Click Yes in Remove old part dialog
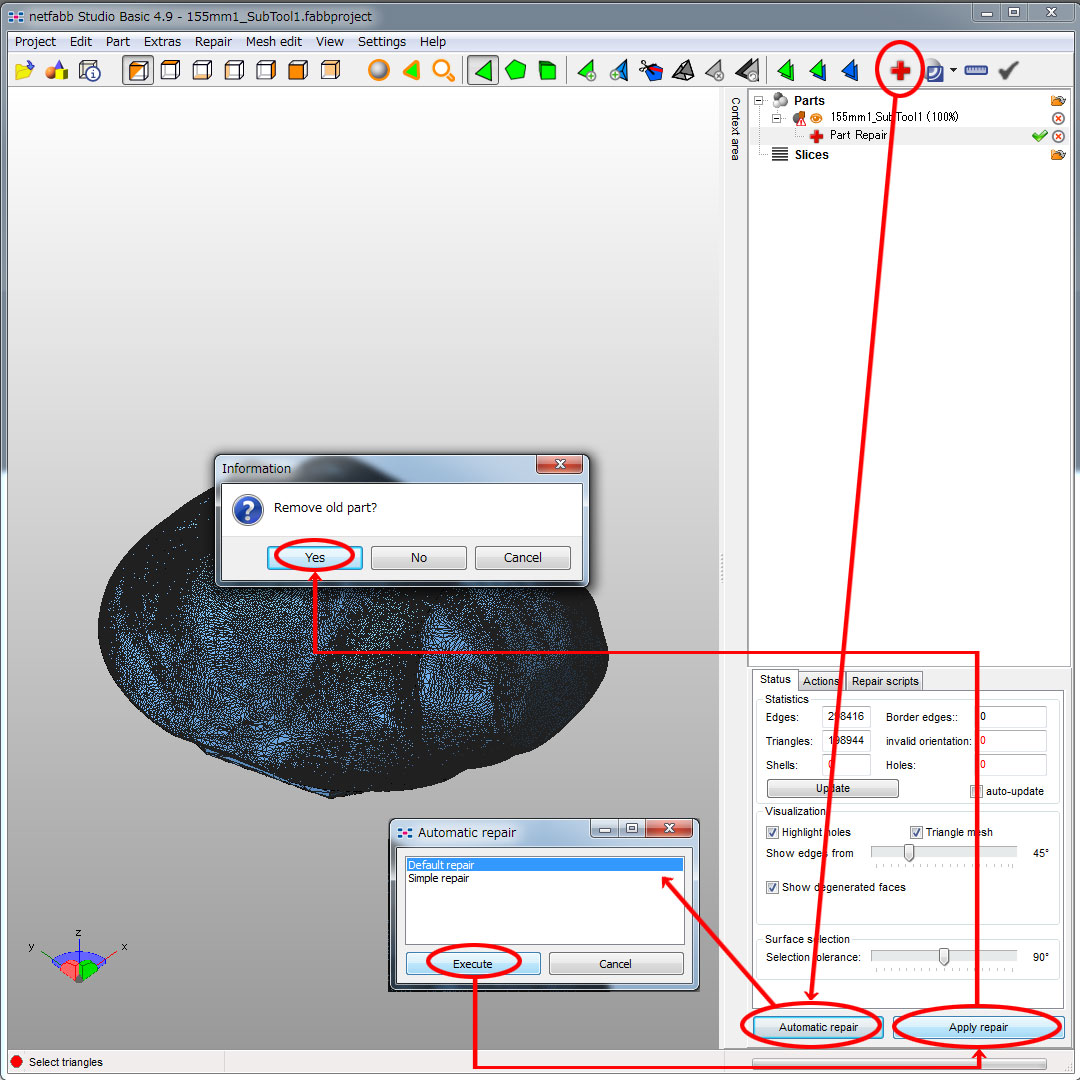Viewport: 1080px width, 1080px height. (315, 558)
